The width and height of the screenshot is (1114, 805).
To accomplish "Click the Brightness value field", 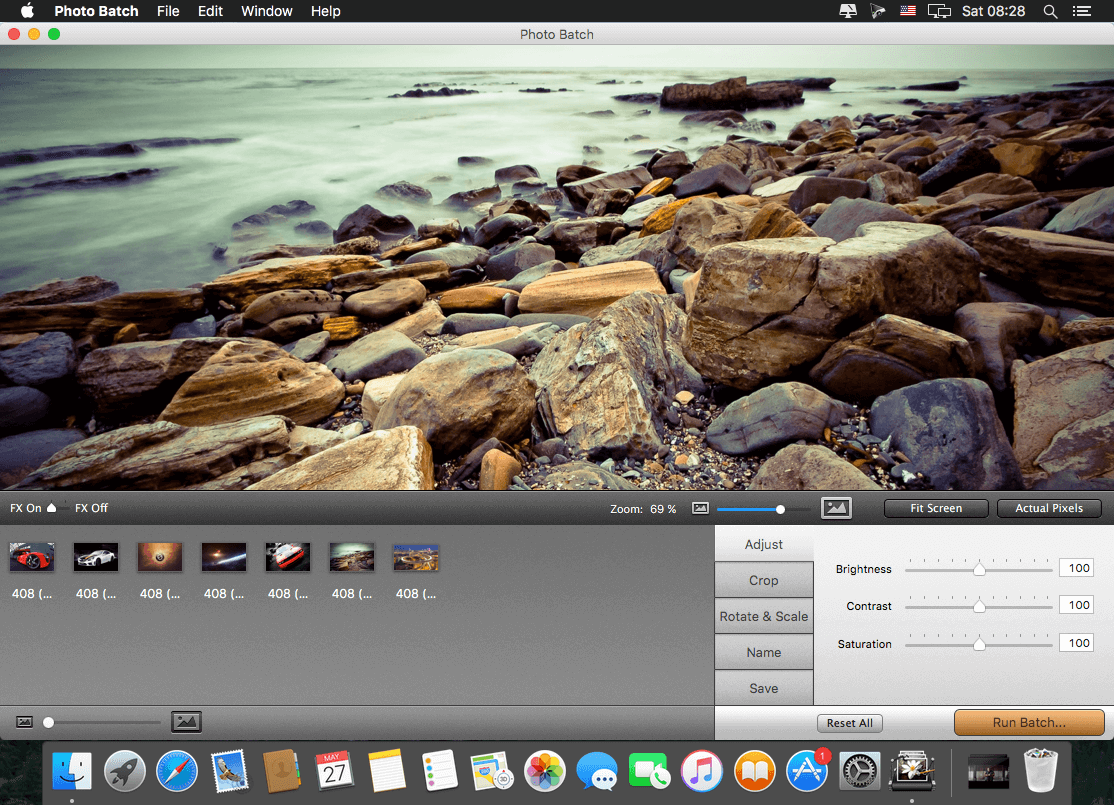I will tap(1076, 568).
